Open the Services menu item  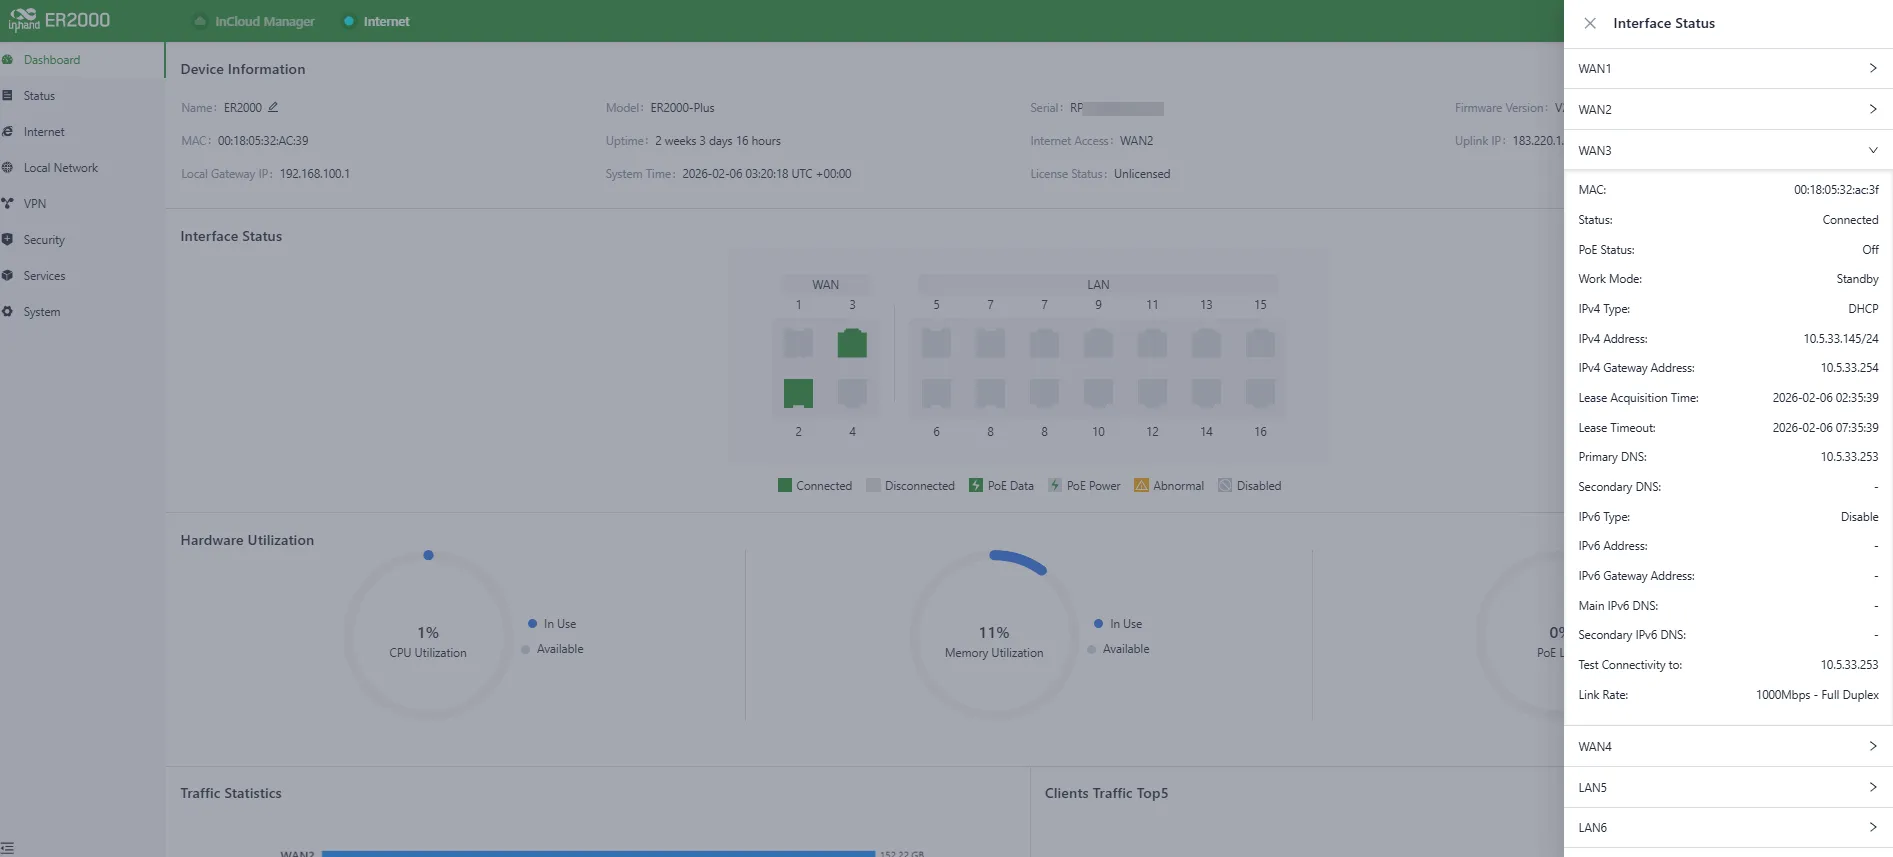click(x=82, y=276)
